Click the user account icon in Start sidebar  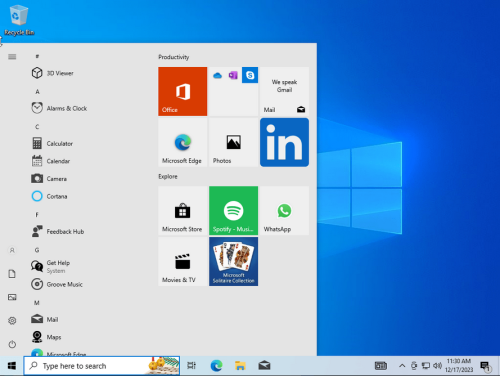pyautogui.click(x=12, y=250)
